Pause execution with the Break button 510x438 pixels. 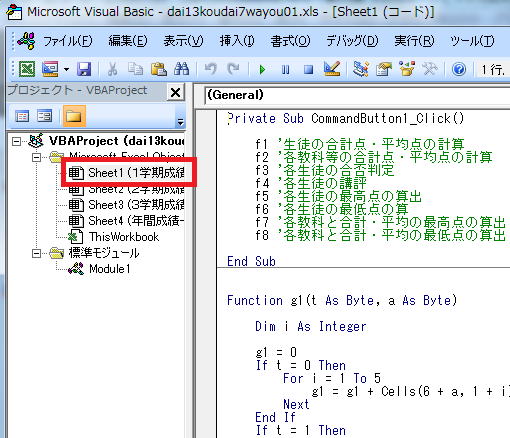tap(285, 70)
